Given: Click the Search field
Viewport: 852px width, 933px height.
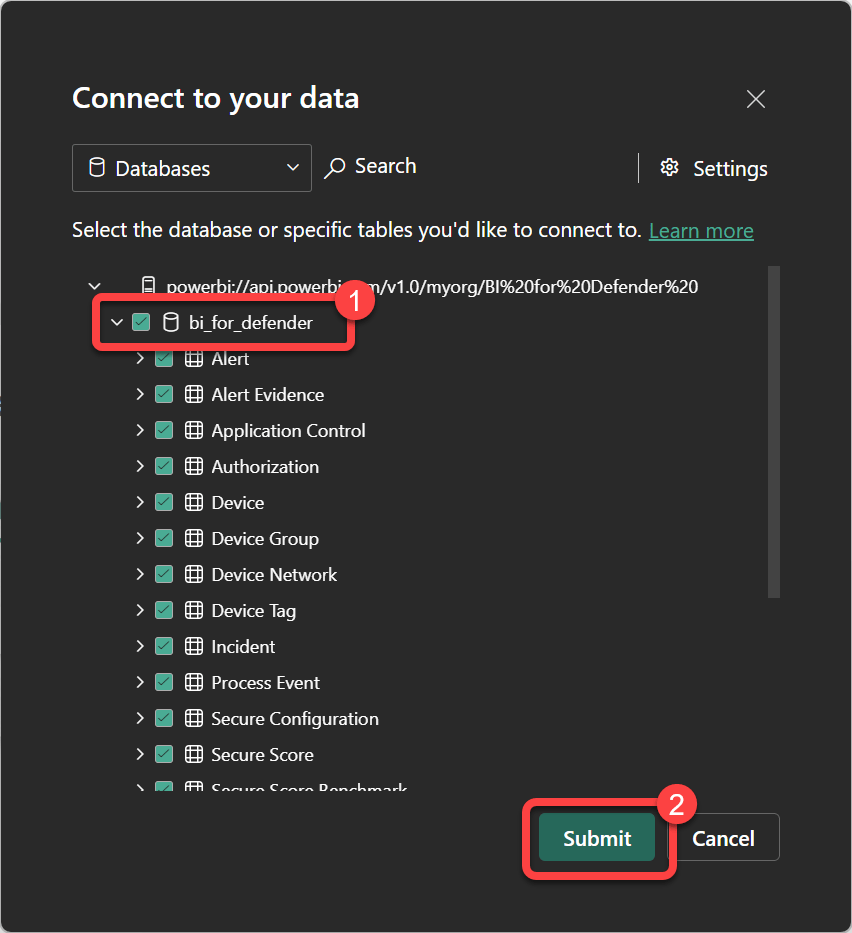Looking at the screenshot, I should pos(385,166).
